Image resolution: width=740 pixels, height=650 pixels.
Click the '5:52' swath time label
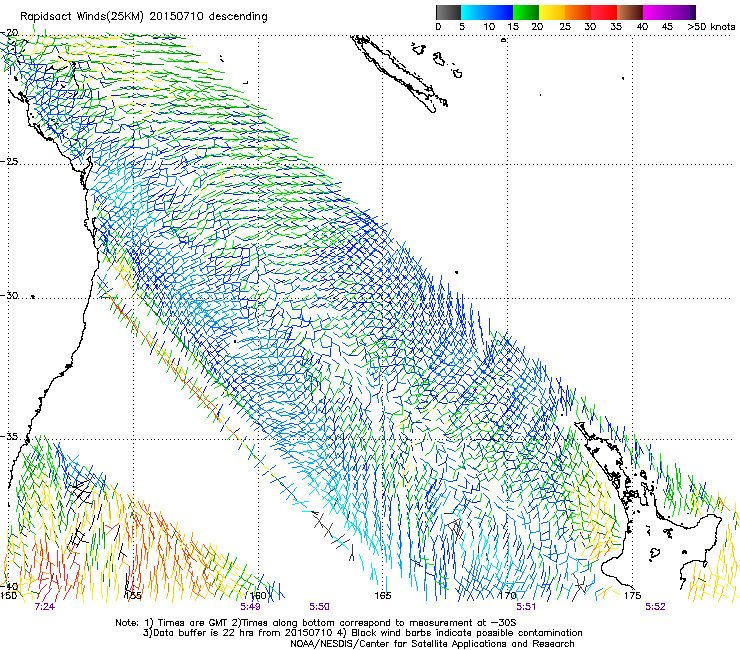point(656,607)
